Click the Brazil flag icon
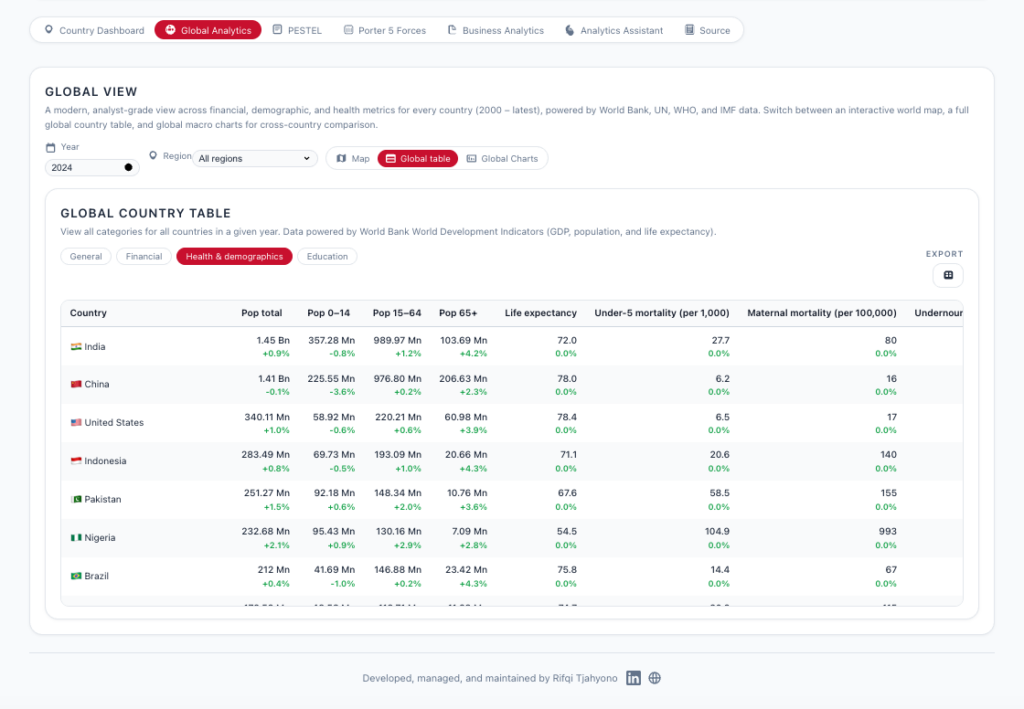The image size is (1024, 709). tap(76, 576)
